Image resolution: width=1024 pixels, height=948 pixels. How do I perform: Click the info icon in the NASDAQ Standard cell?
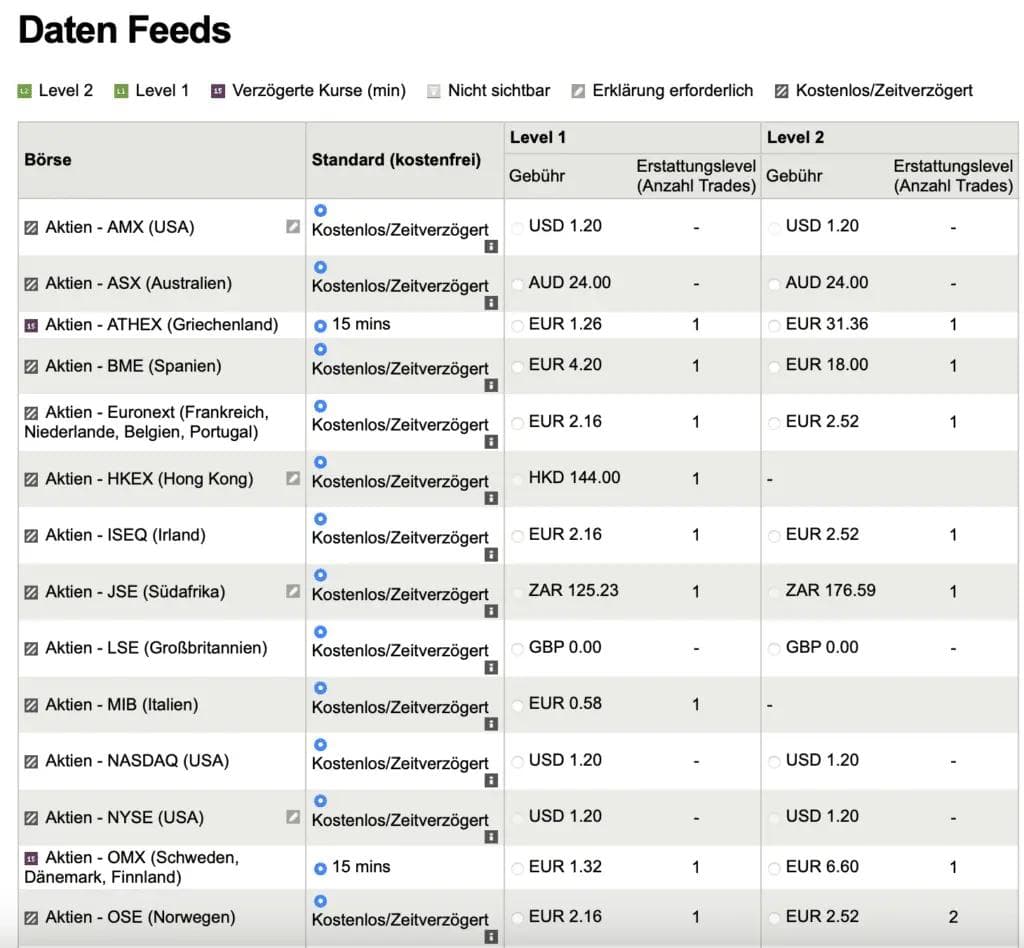pyautogui.click(x=491, y=781)
